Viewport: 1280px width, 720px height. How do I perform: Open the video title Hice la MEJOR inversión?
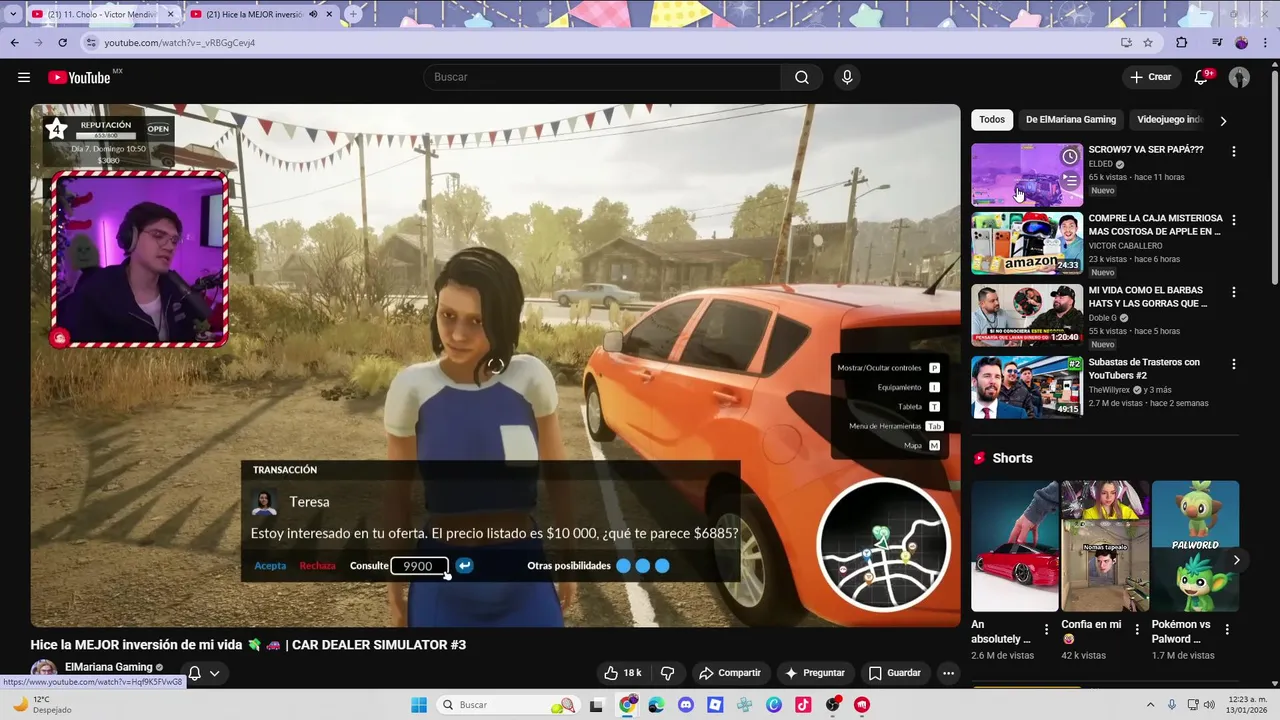pos(248,645)
